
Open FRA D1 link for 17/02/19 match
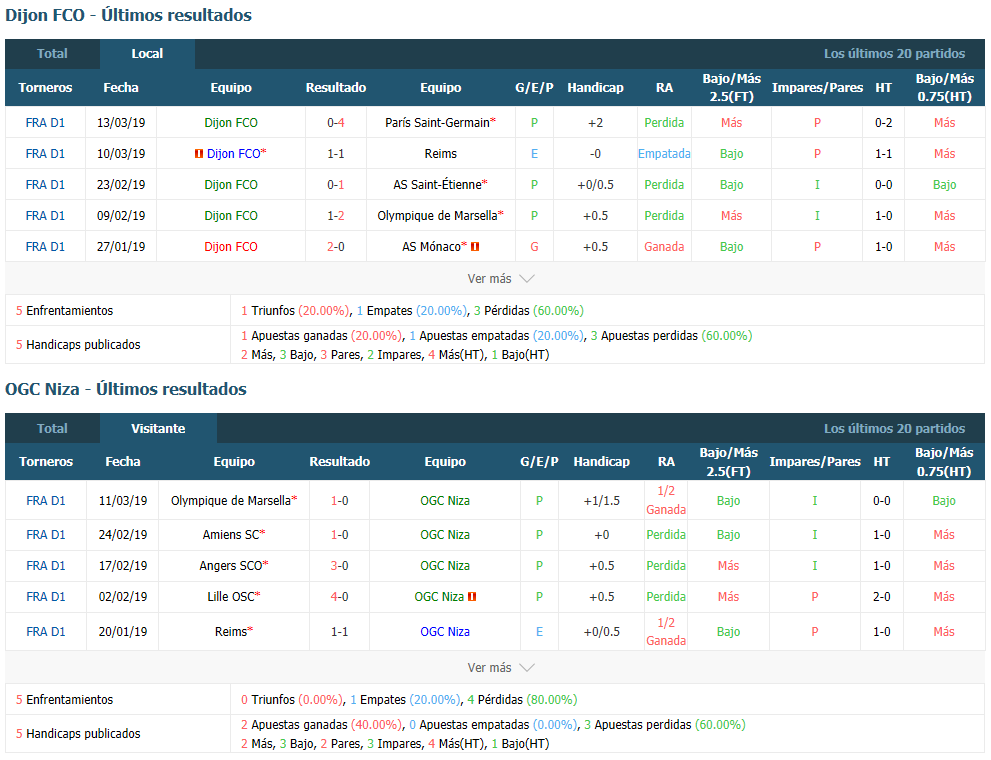point(46,565)
